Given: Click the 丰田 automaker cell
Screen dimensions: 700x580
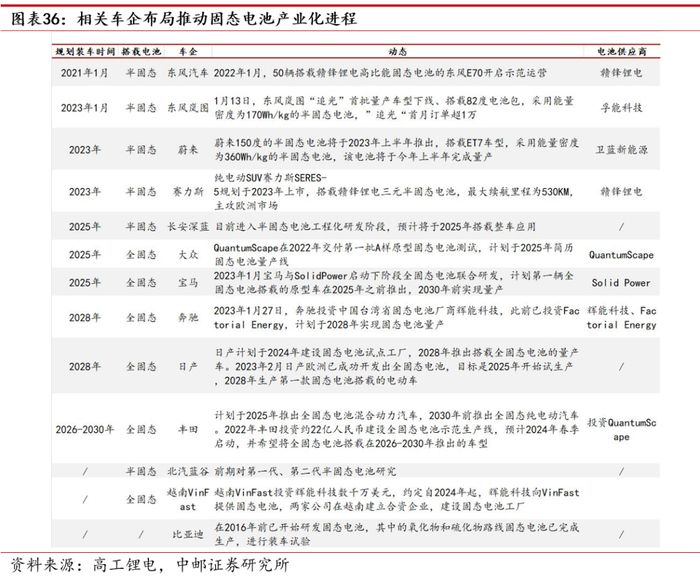Looking at the screenshot, I should click(188, 430).
